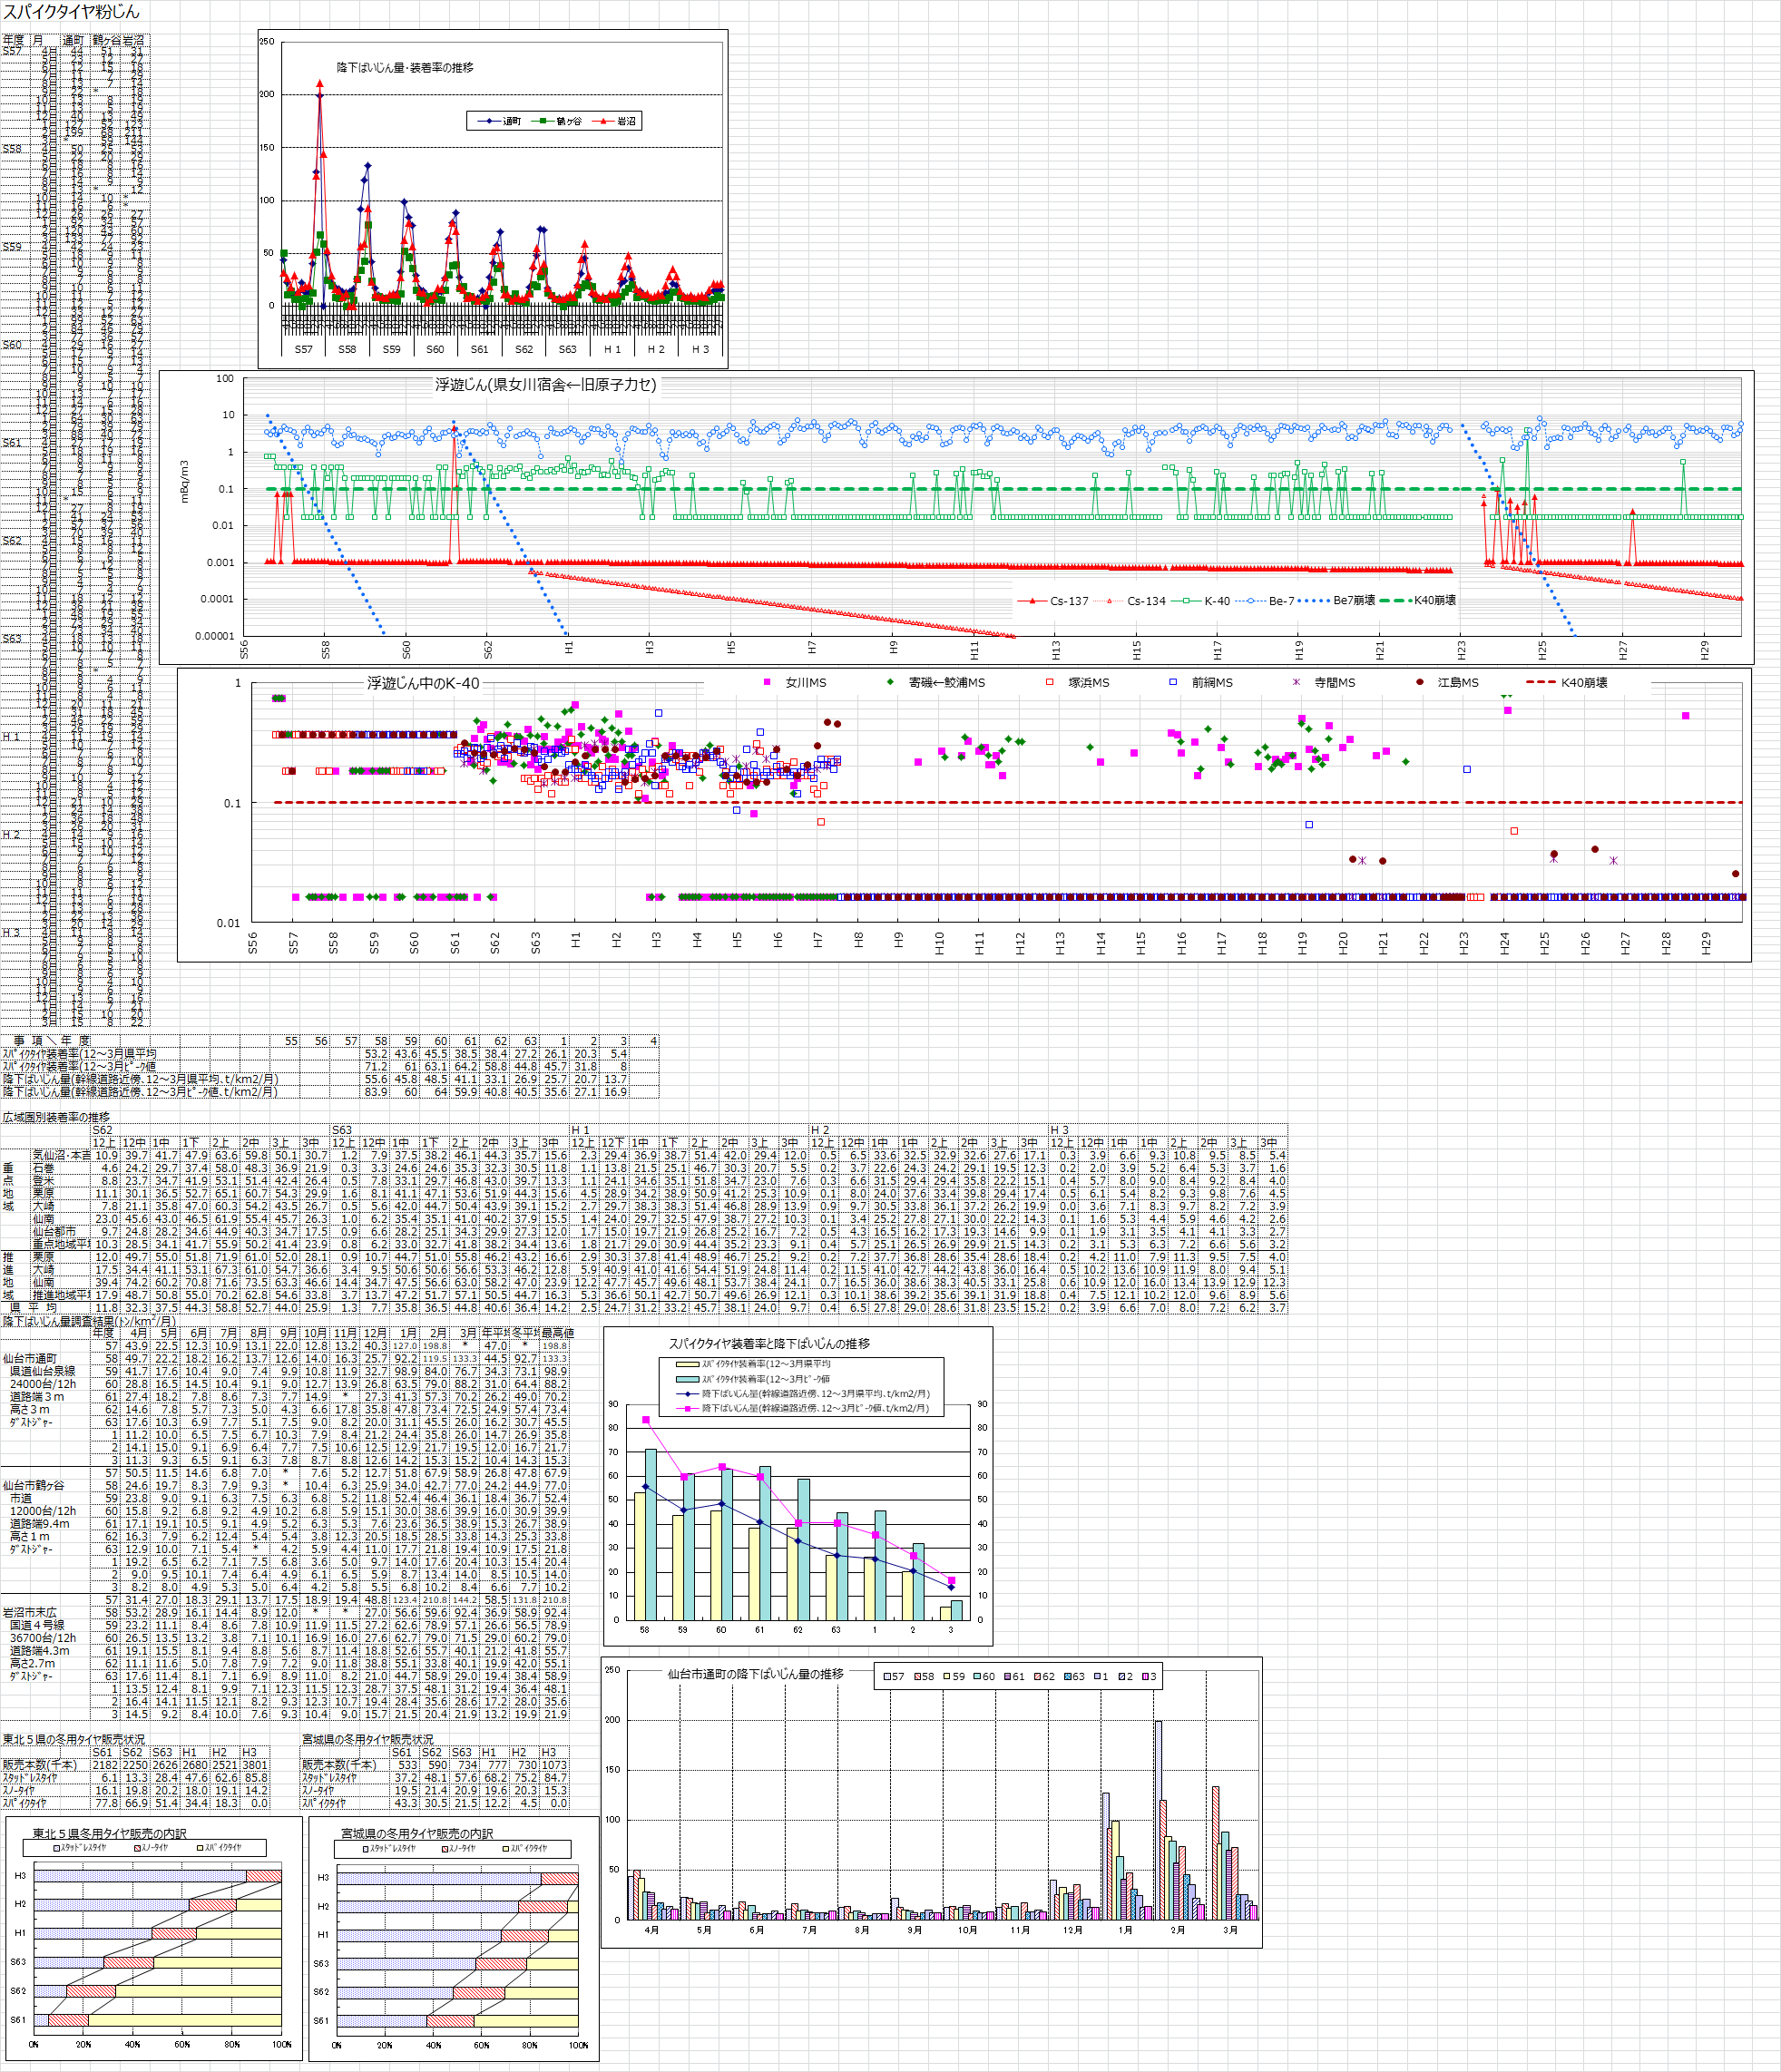
Task: Select the '石巻' row label
Action: coord(44,1168)
